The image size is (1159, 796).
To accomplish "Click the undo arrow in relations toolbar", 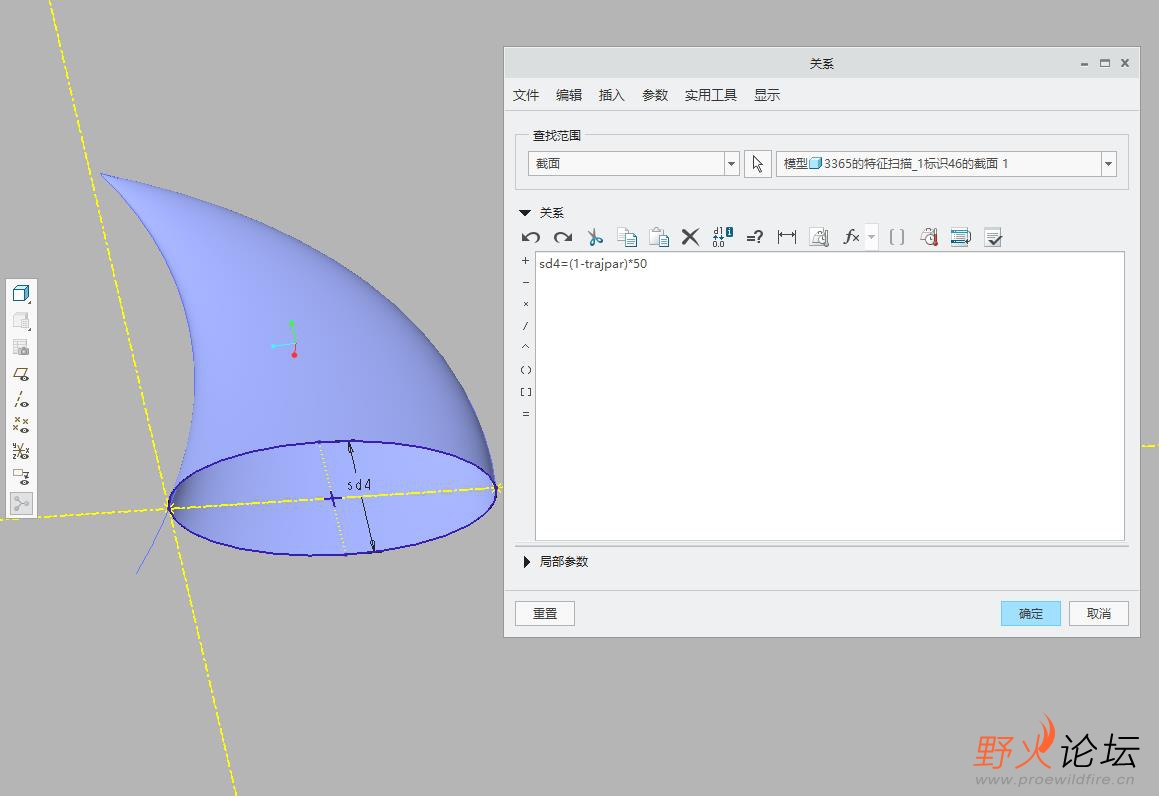I will 531,237.
